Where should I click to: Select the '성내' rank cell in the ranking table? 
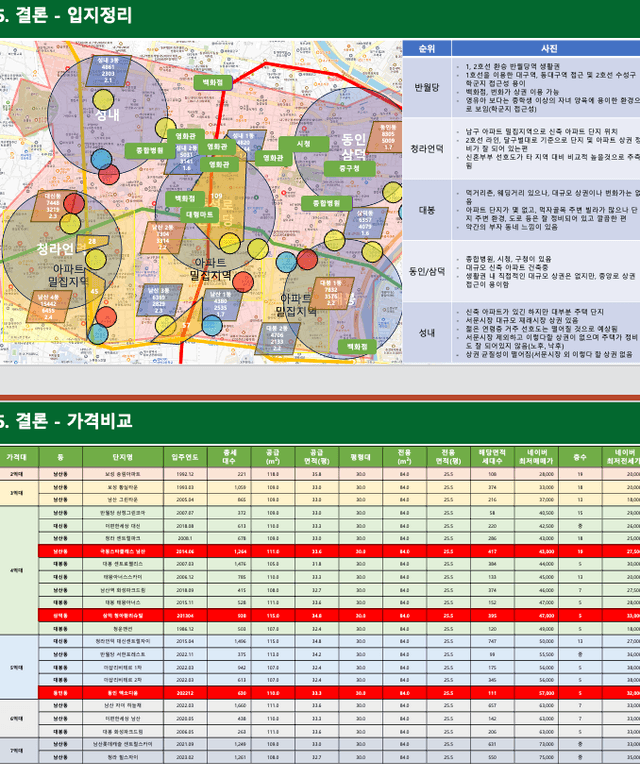pos(427,333)
